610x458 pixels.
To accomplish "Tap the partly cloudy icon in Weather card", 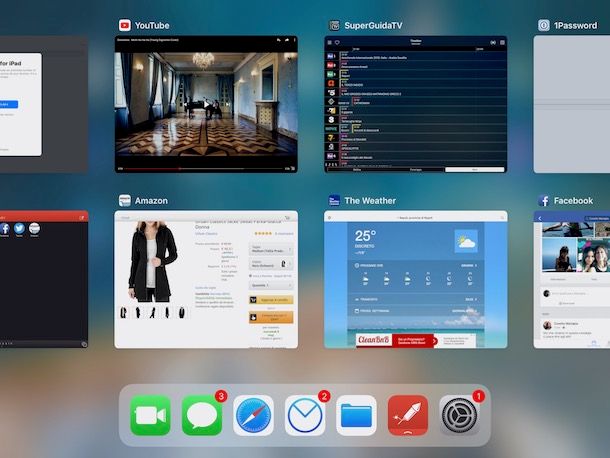I will 466,242.
